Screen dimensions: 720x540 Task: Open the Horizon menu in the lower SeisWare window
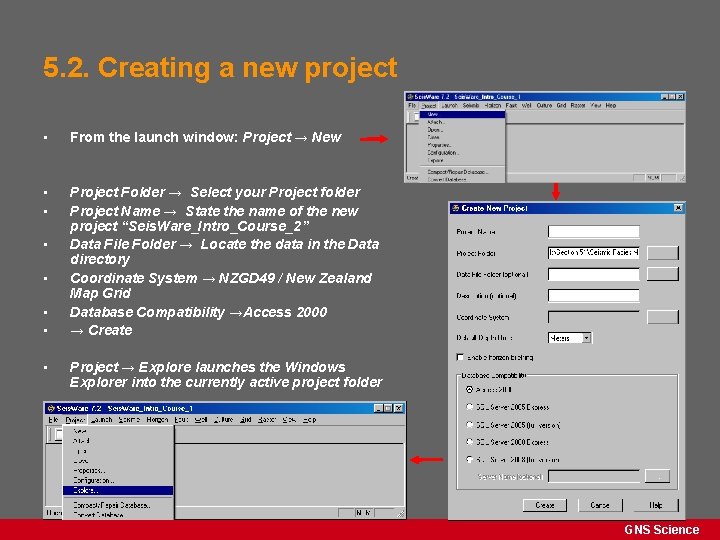pyautogui.click(x=158, y=420)
